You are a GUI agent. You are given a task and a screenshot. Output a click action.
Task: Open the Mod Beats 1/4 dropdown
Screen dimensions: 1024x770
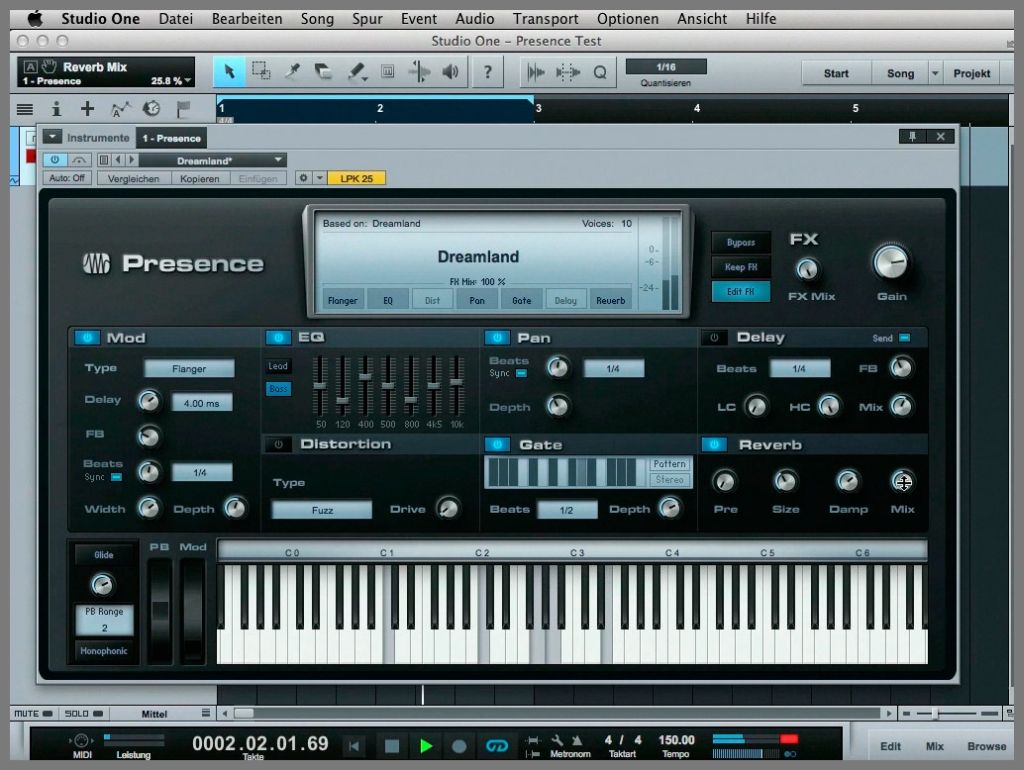pyautogui.click(x=200, y=472)
